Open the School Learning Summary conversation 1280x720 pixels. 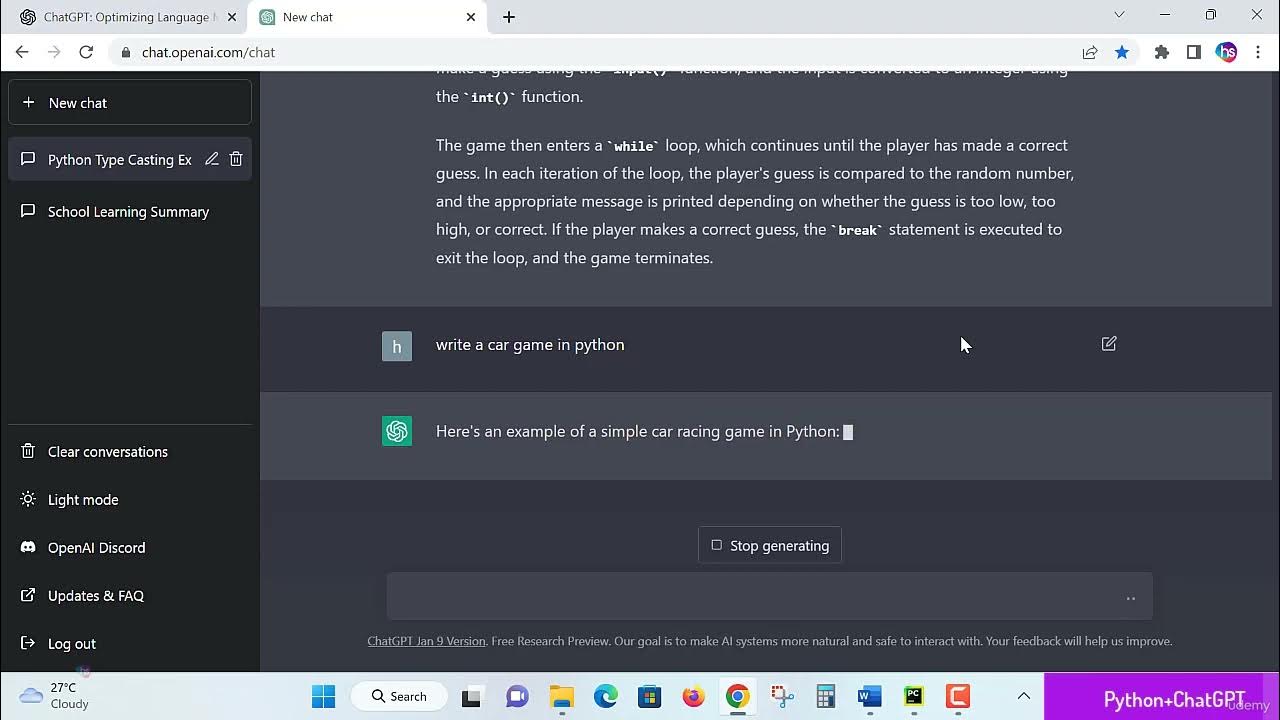(130, 211)
